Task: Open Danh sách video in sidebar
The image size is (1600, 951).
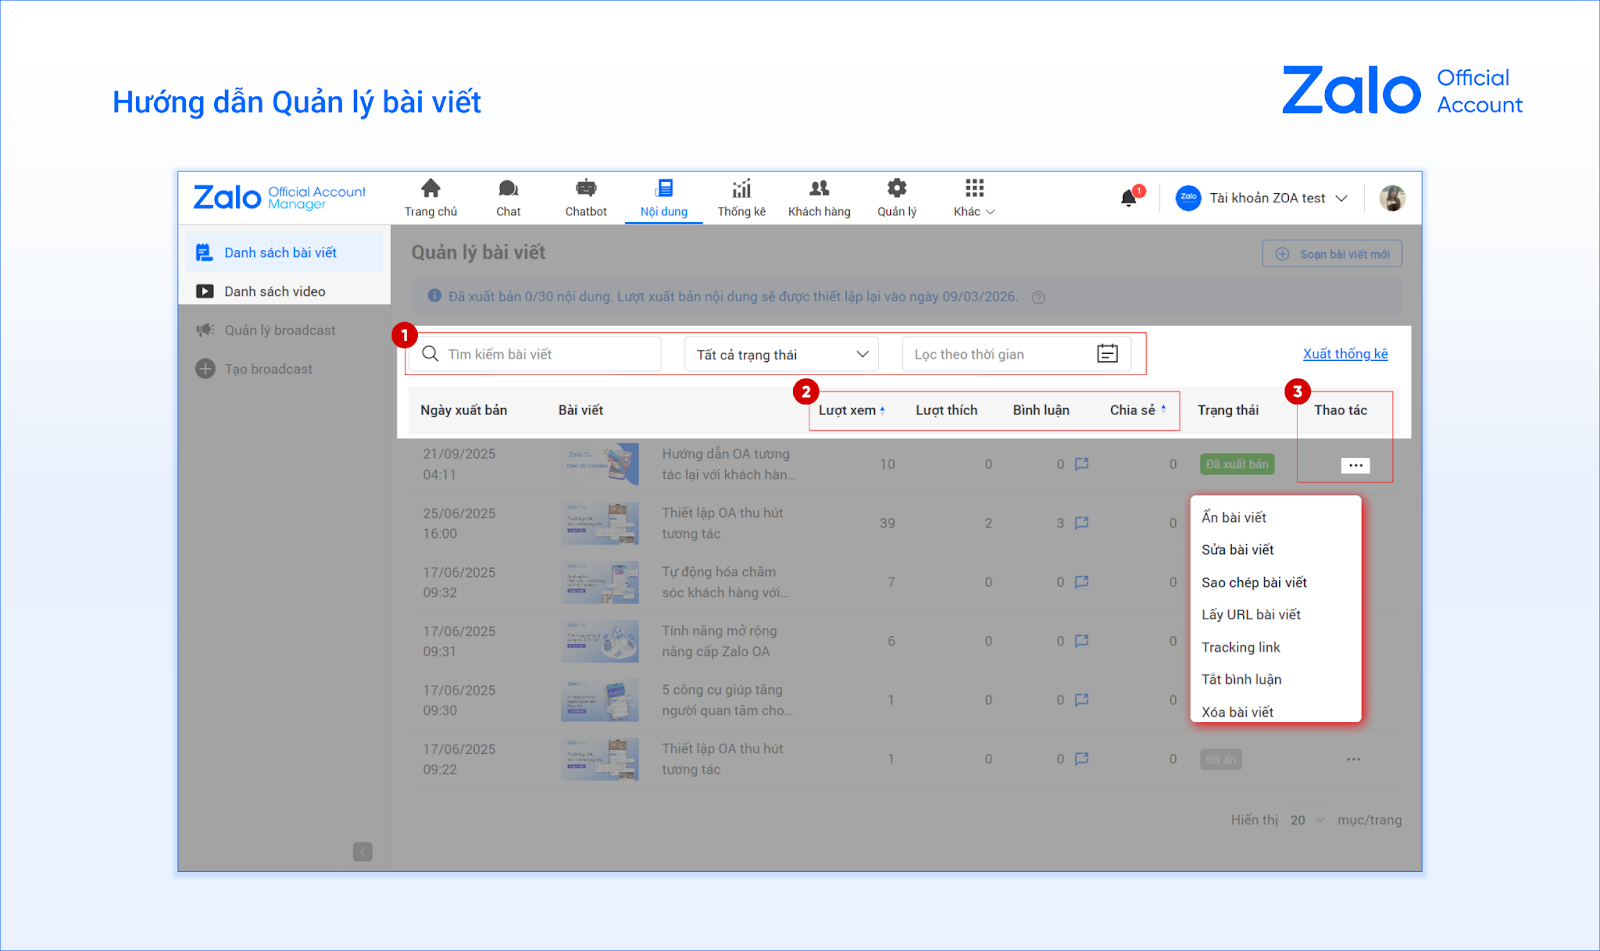Action: pyautogui.click(x=275, y=292)
